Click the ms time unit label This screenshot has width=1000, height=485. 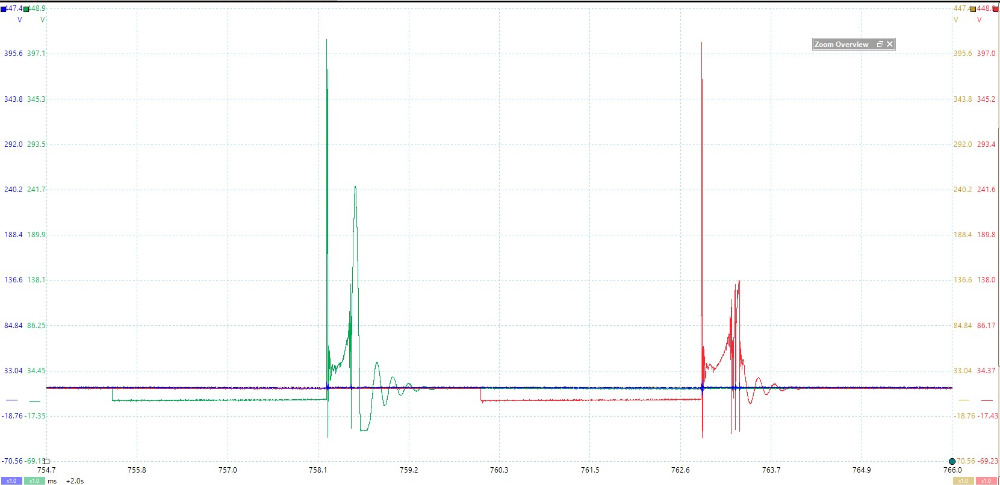point(52,481)
